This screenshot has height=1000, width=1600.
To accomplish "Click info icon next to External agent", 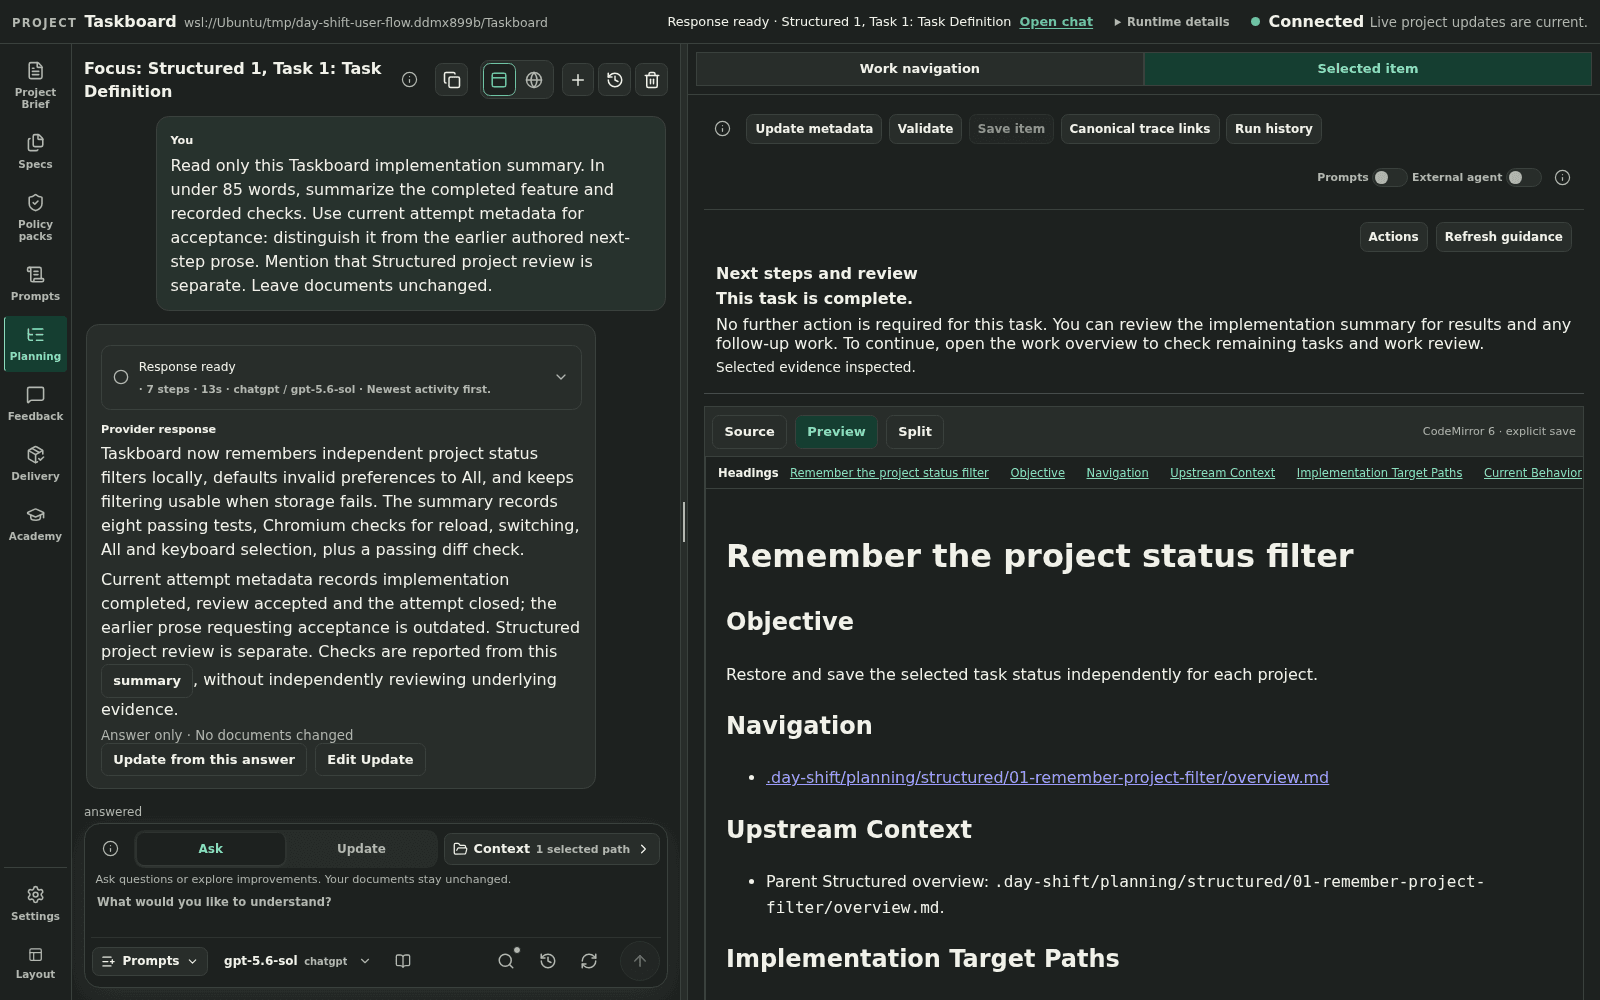I will (x=1562, y=178).
